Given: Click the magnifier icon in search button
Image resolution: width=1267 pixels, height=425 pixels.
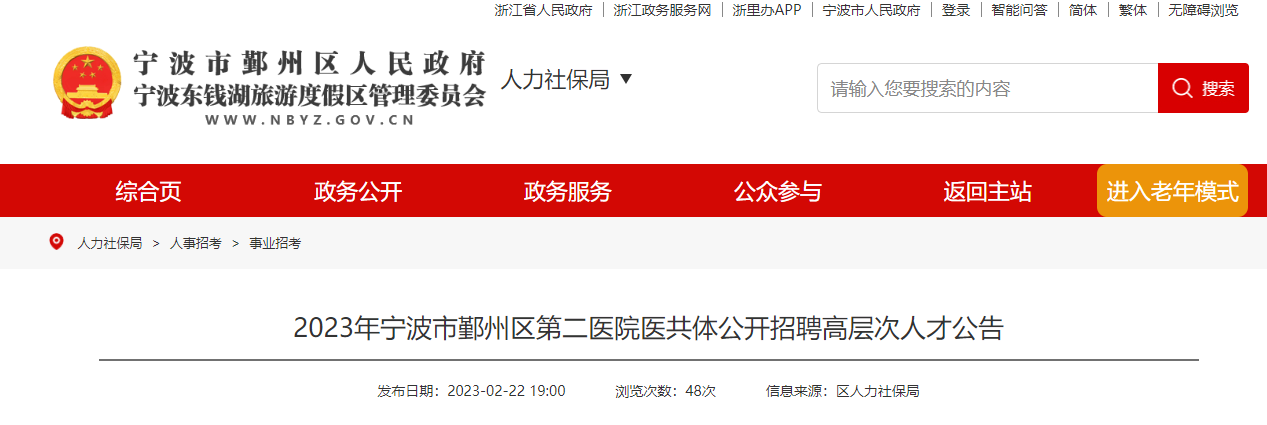Looking at the screenshot, I should click(x=1182, y=88).
